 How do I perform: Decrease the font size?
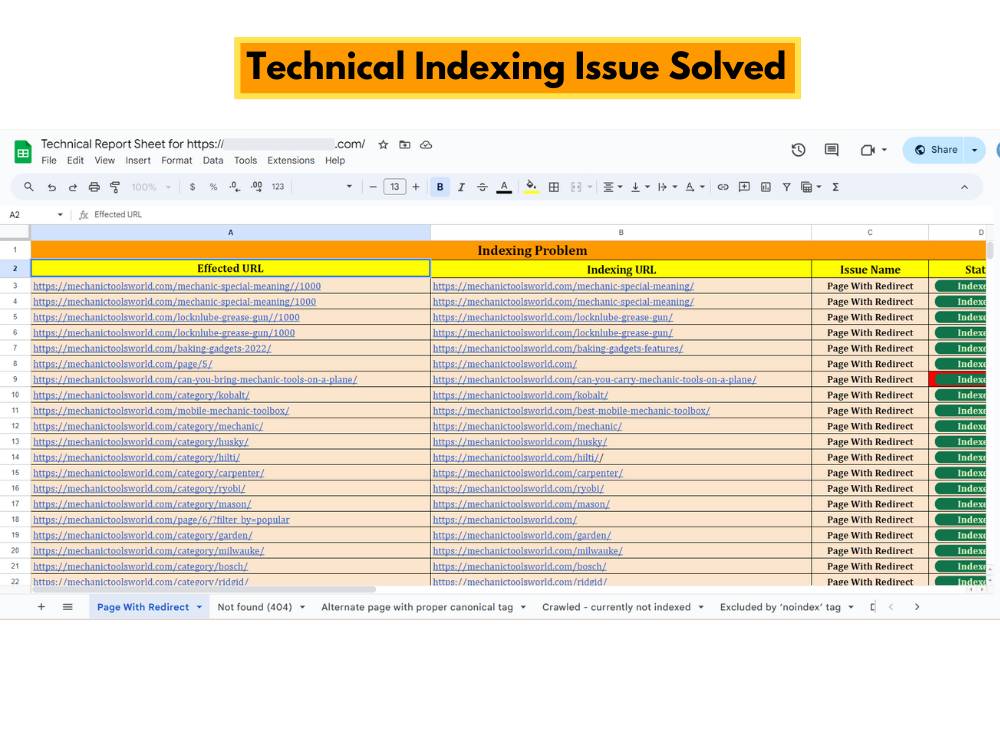click(x=373, y=187)
